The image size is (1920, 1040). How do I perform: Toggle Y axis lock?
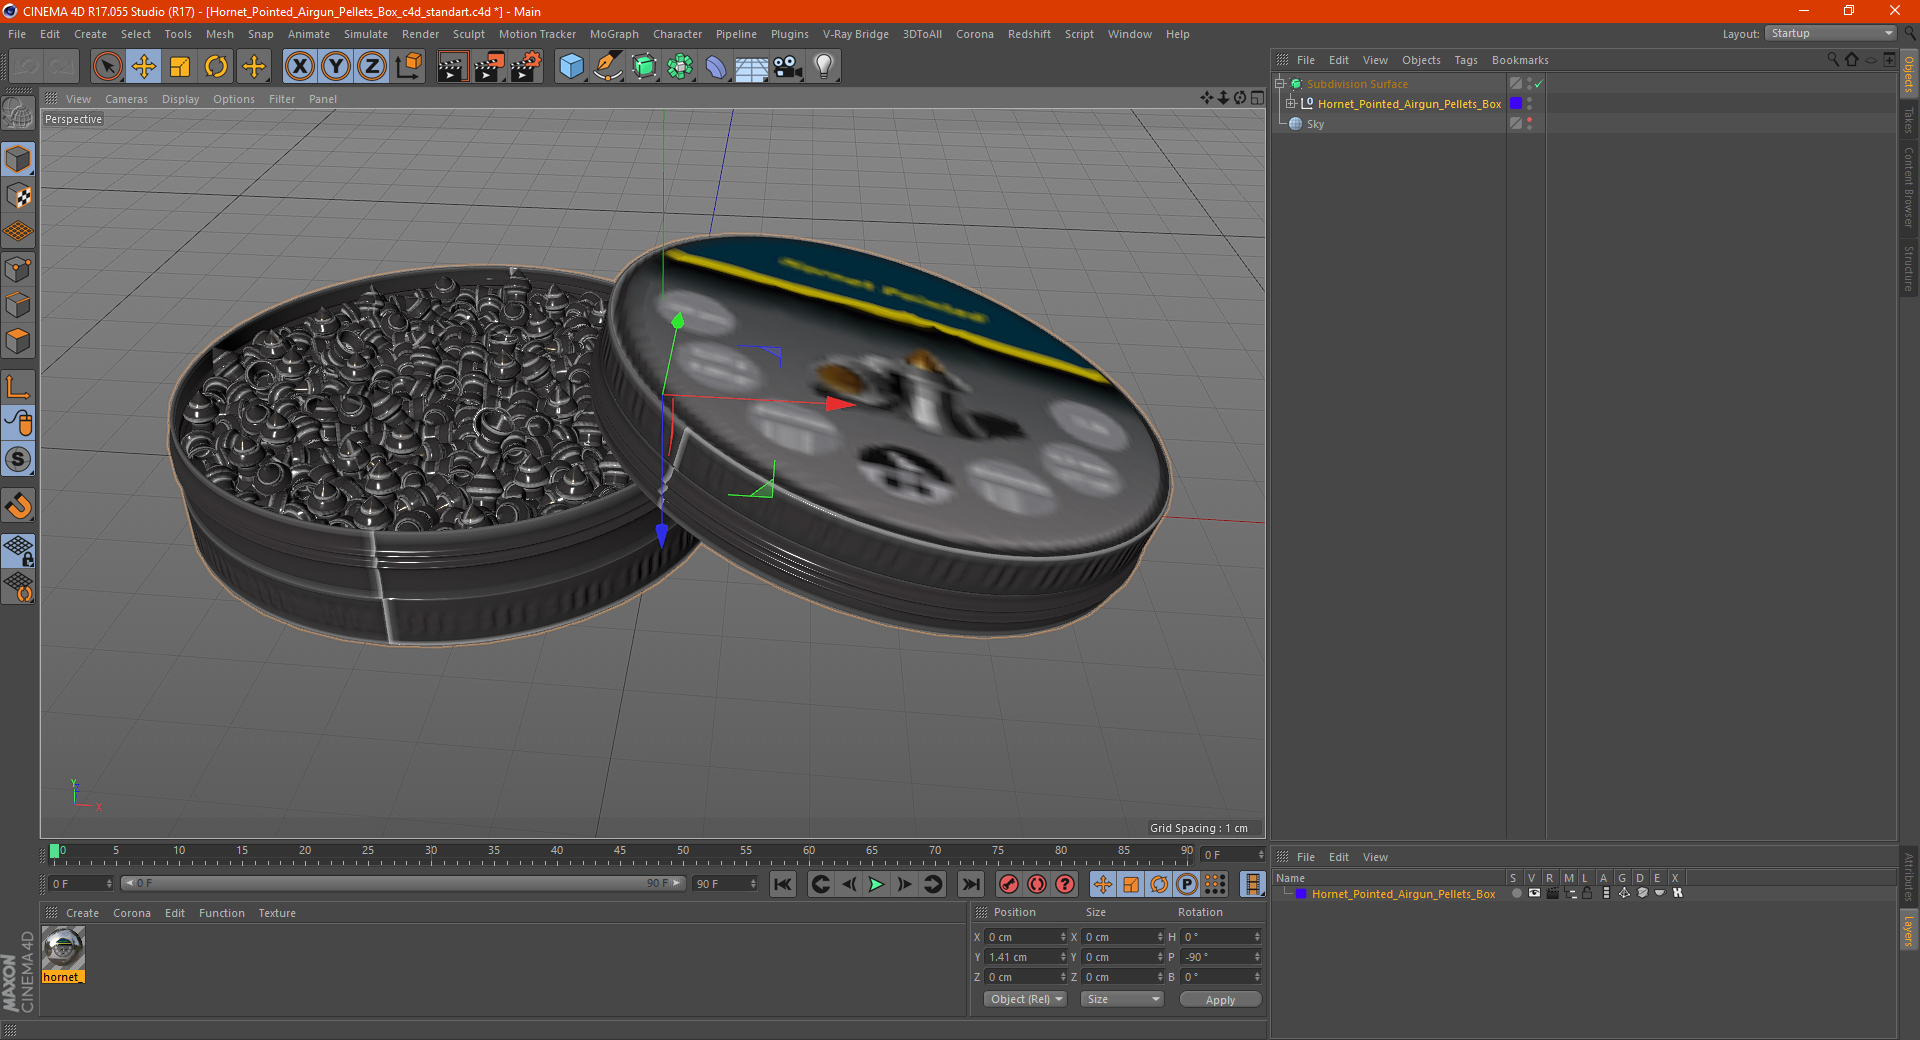[336, 67]
